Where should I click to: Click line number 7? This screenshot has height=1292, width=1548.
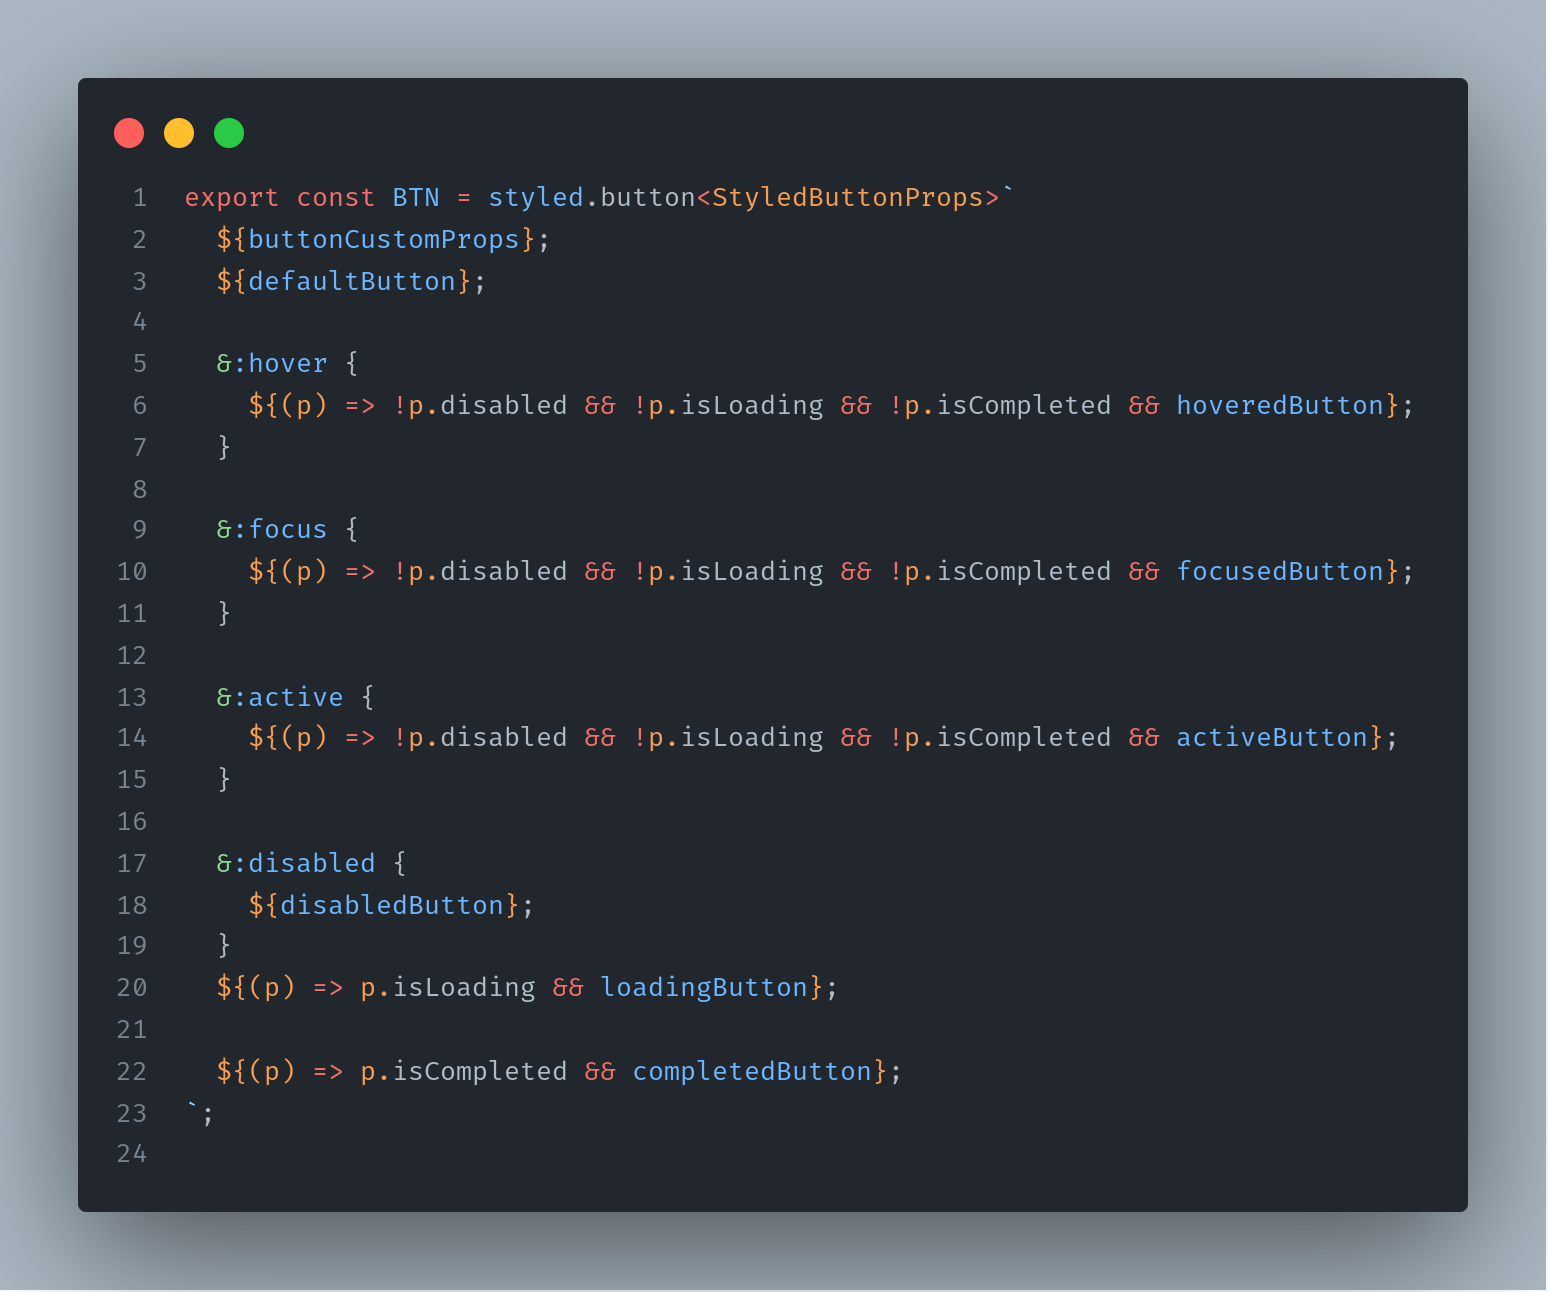[x=140, y=448]
